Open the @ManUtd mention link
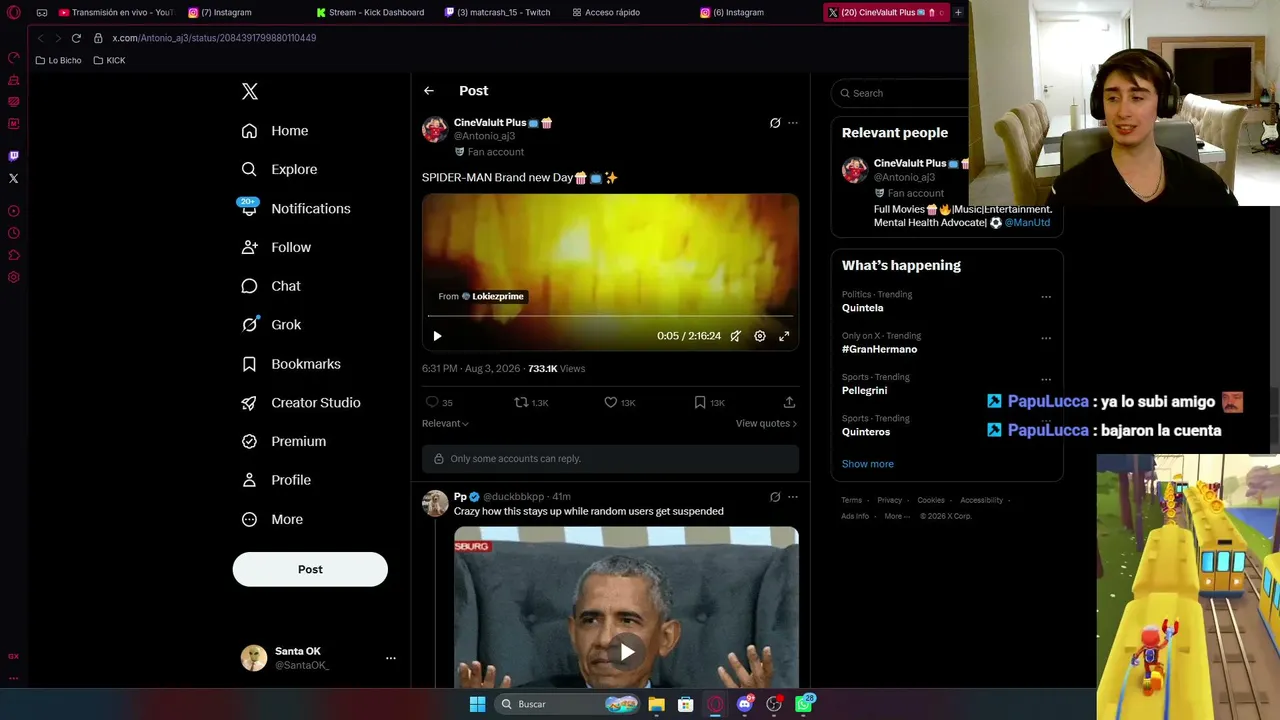 pyautogui.click(x=1028, y=223)
